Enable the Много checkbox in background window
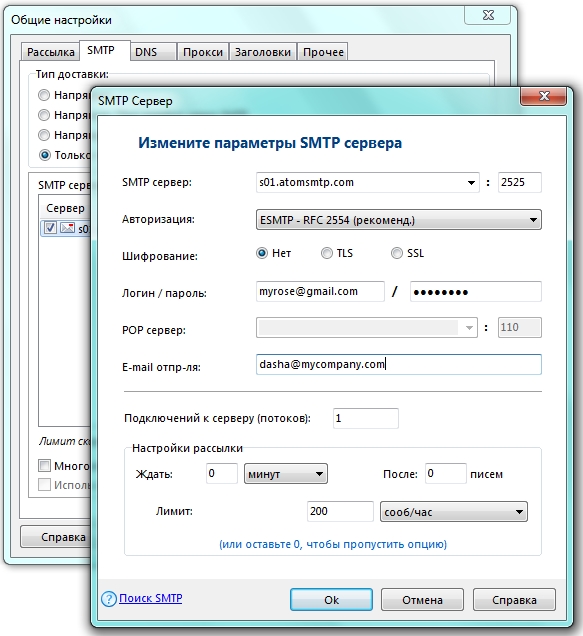Image resolution: width=583 pixels, height=636 pixels. 44,465
